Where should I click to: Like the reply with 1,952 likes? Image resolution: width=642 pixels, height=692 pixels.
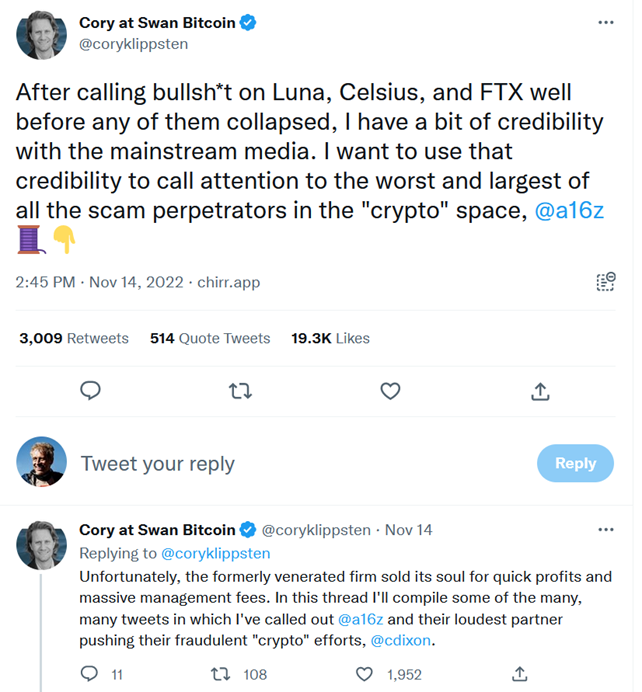click(x=369, y=674)
